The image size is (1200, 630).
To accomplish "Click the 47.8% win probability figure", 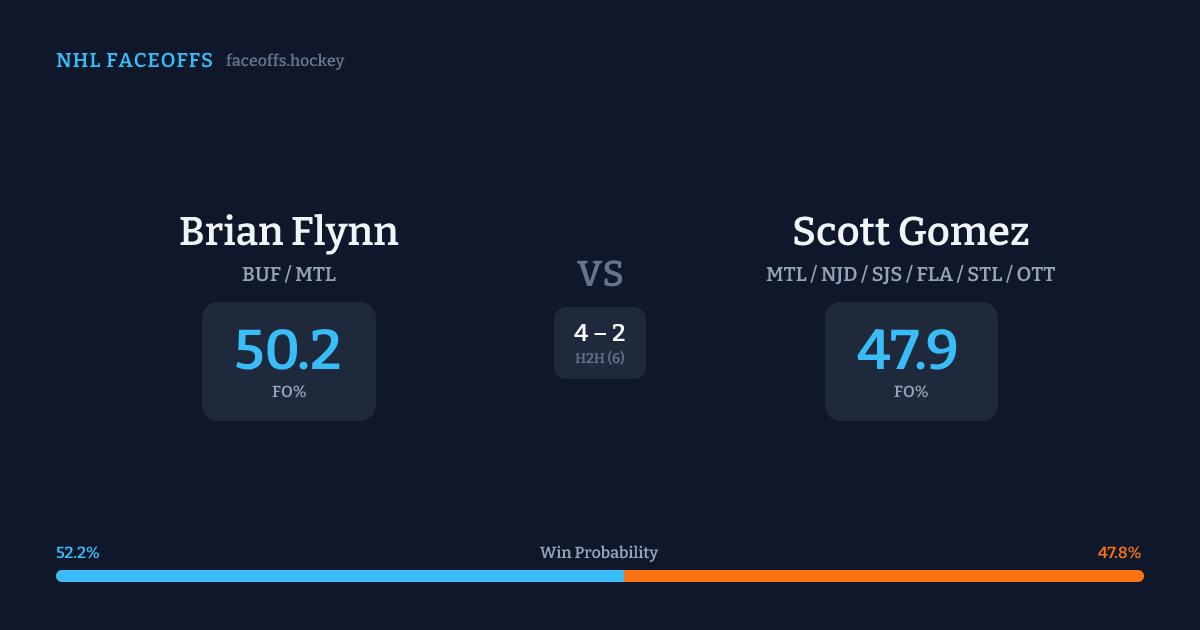I will 1119,552.
